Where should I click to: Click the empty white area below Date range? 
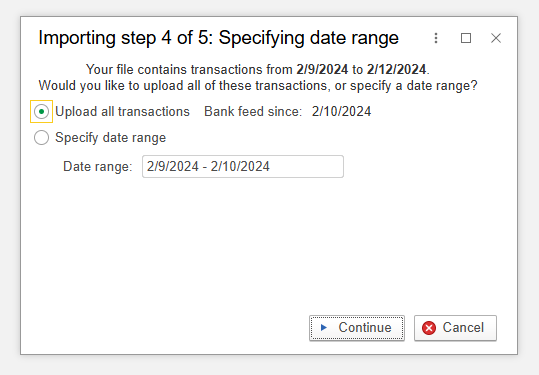coord(268,244)
